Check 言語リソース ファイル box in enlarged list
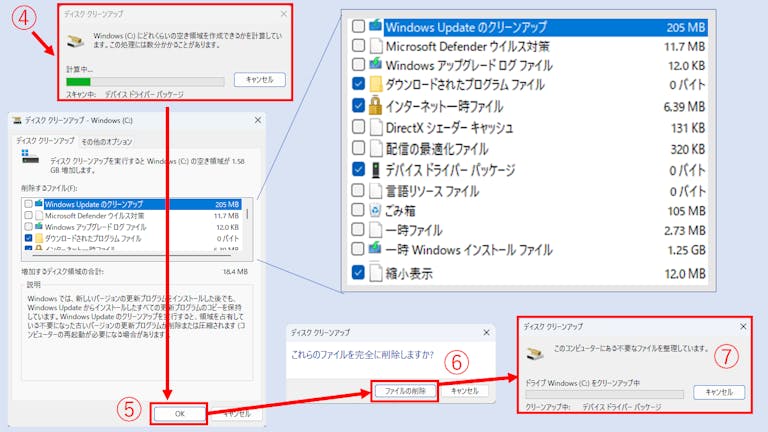768x432 pixels. click(x=358, y=190)
